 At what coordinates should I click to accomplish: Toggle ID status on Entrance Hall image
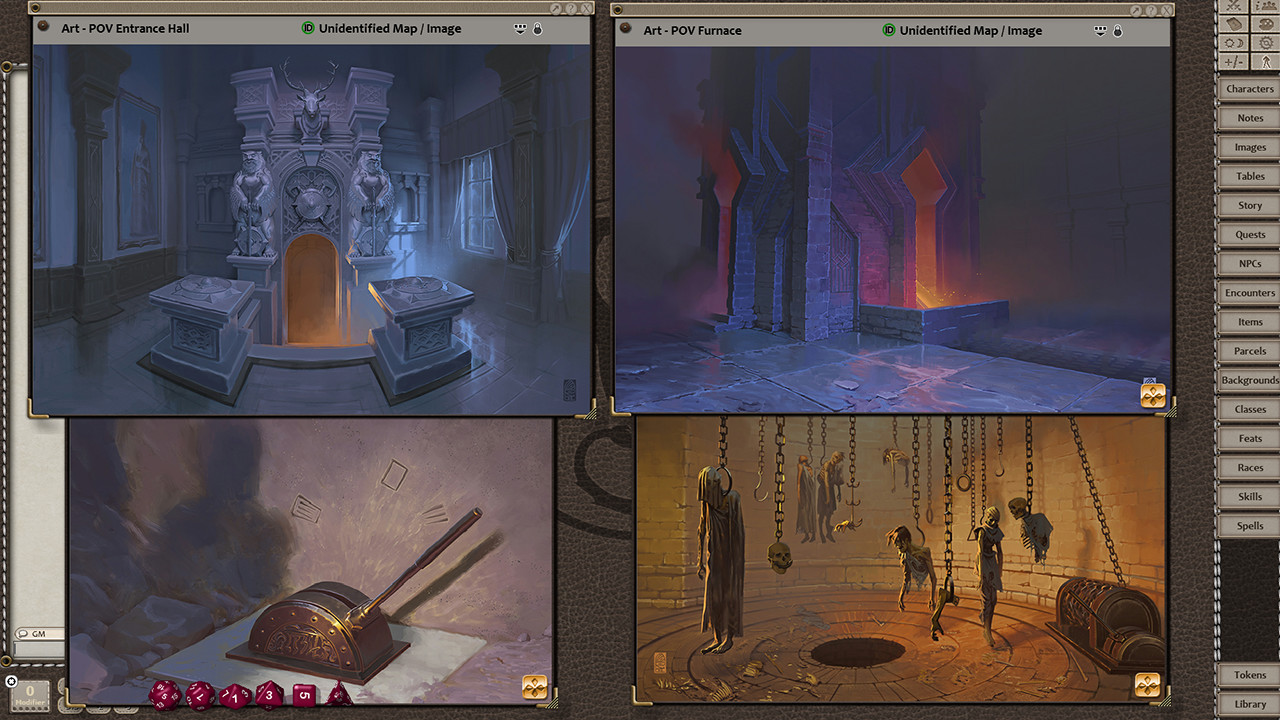(x=308, y=29)
